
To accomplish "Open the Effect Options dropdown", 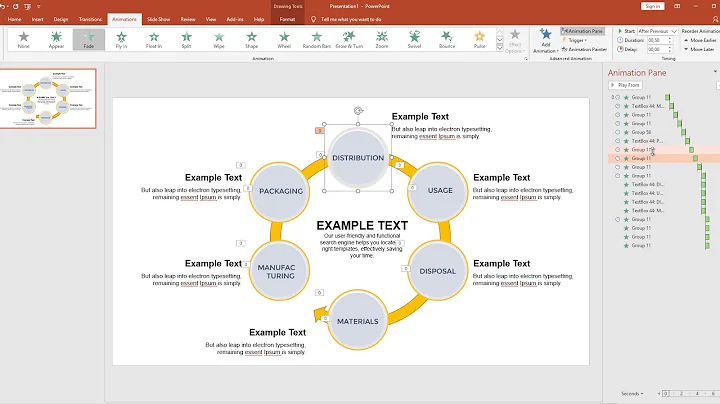I will coord(515,41).
